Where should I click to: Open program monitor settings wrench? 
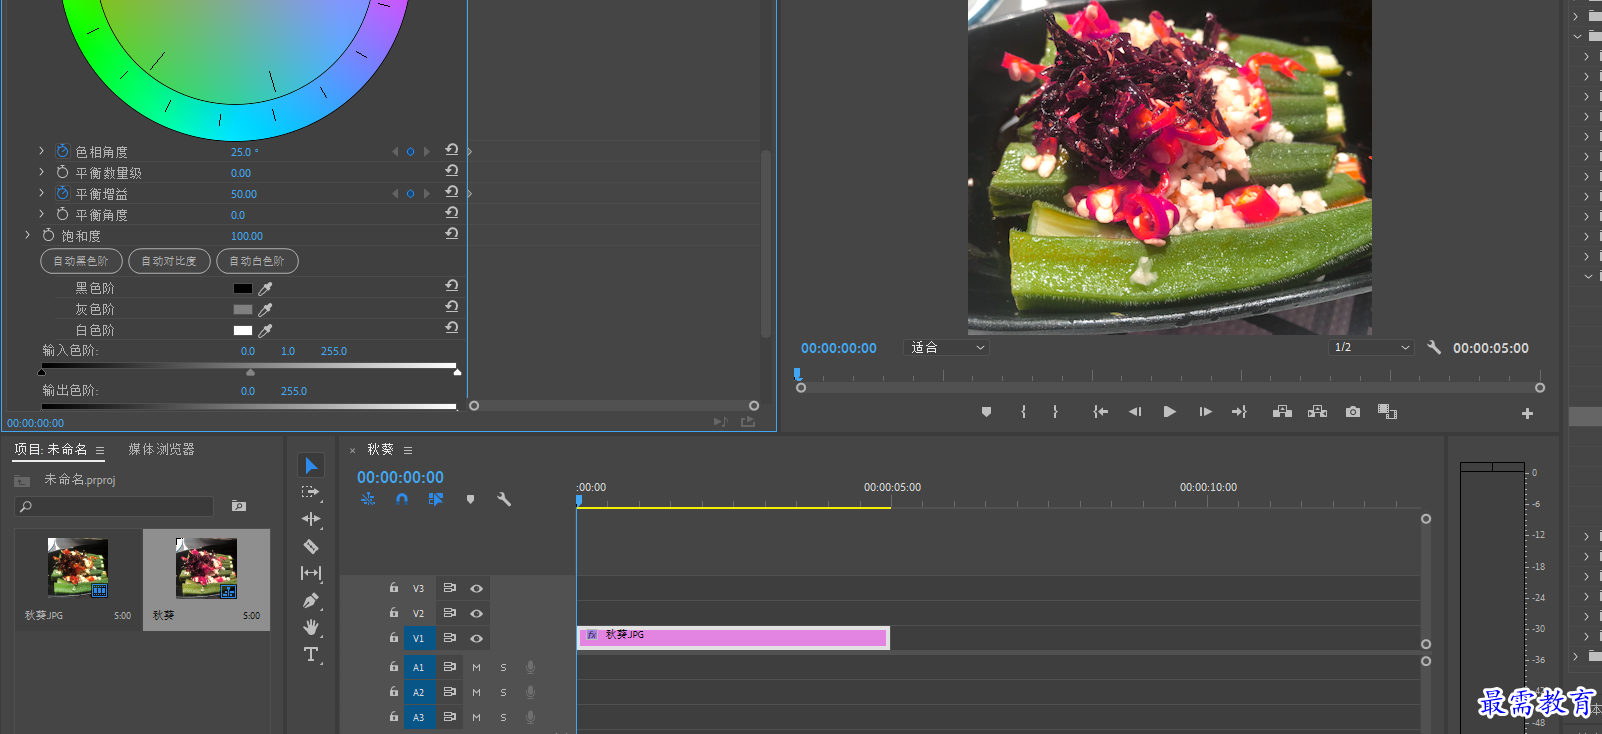click(x=1434, y=347)
